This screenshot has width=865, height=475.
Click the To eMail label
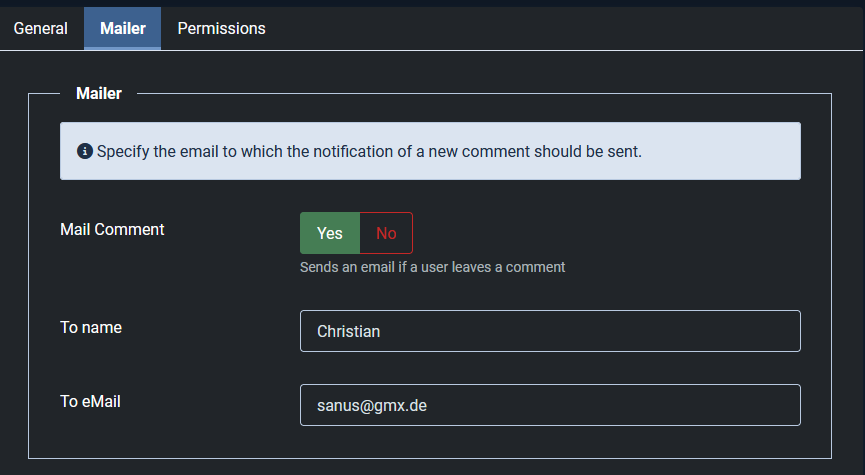(x=97, y=401)
